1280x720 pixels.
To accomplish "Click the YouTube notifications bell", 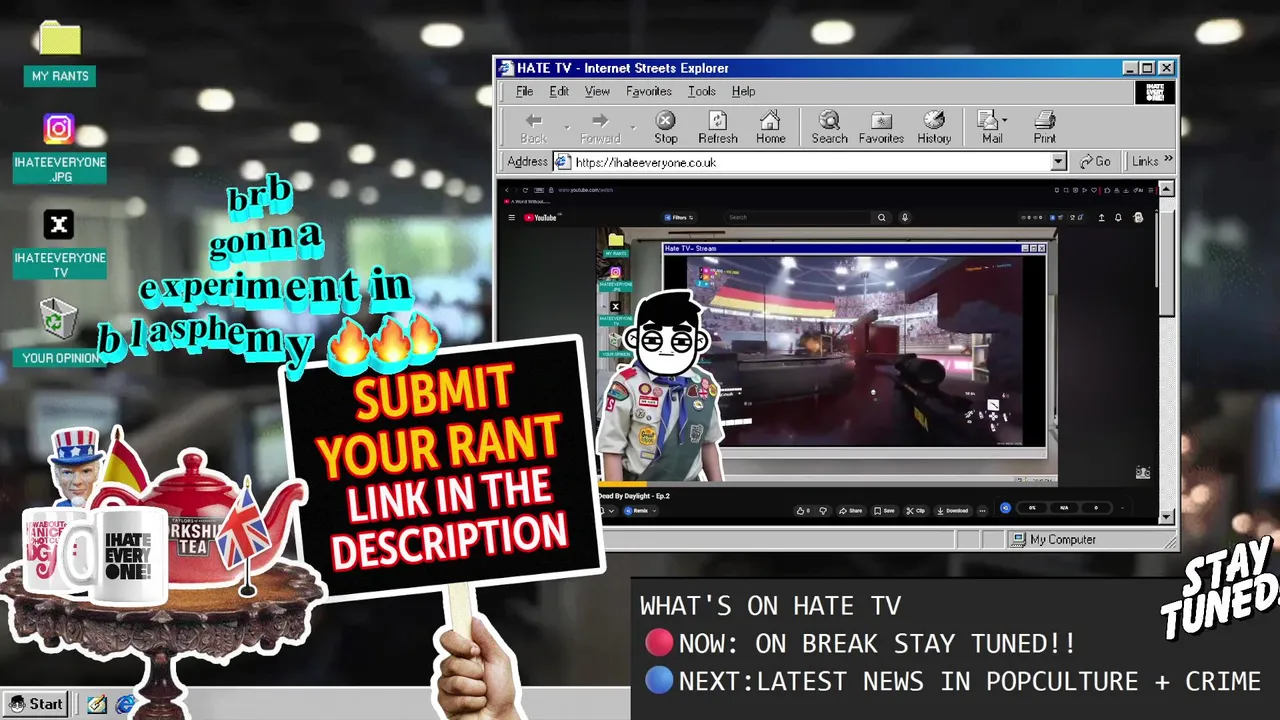I will (1118, 217).
